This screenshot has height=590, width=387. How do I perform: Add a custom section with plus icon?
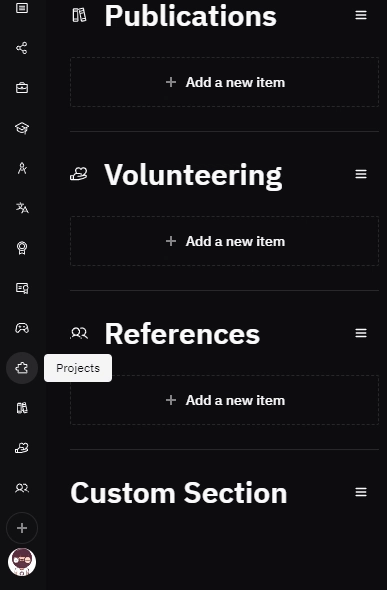point(22,528)
